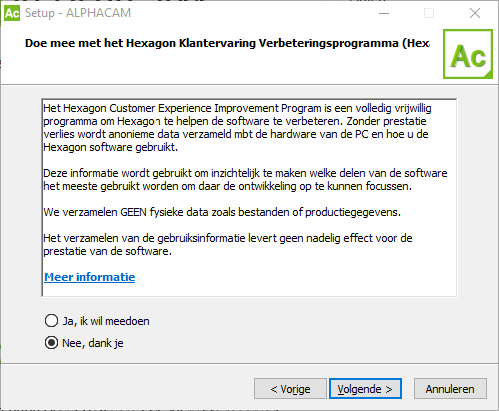This screenshot has width=499, height=411.
Task: Click the paragraph starting "Het verzamelen van de gebruiksinformatie"
Action: 228,245
